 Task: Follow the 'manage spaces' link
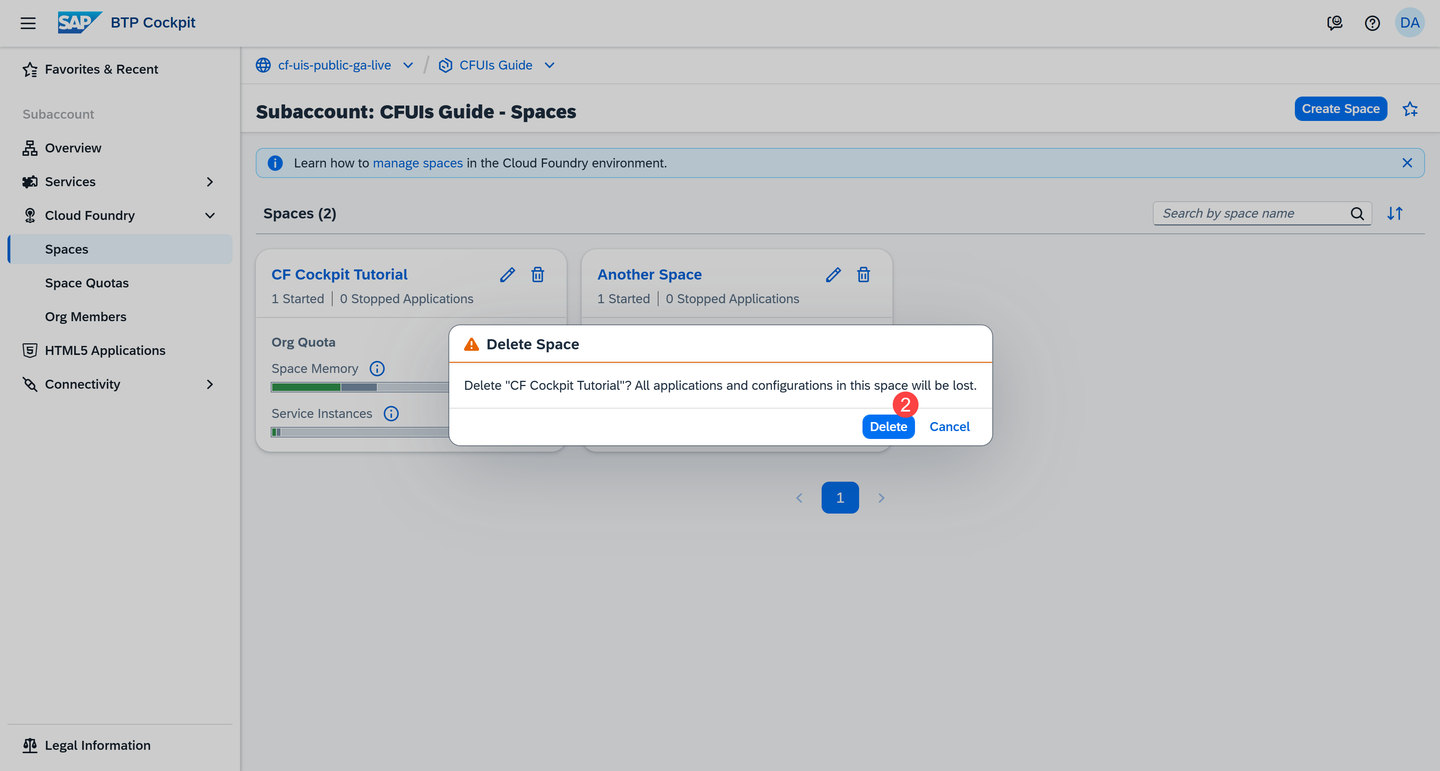(418, 163)
